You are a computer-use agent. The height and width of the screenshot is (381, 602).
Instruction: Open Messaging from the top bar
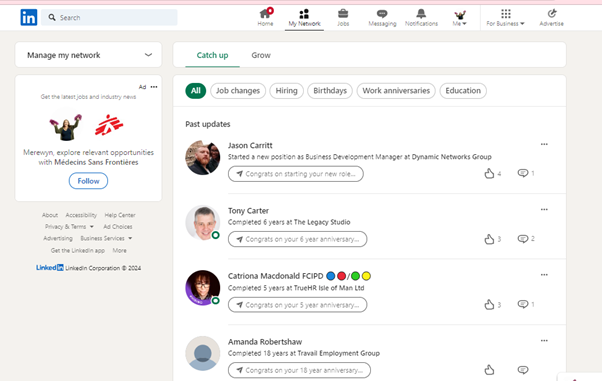(382, 18)
